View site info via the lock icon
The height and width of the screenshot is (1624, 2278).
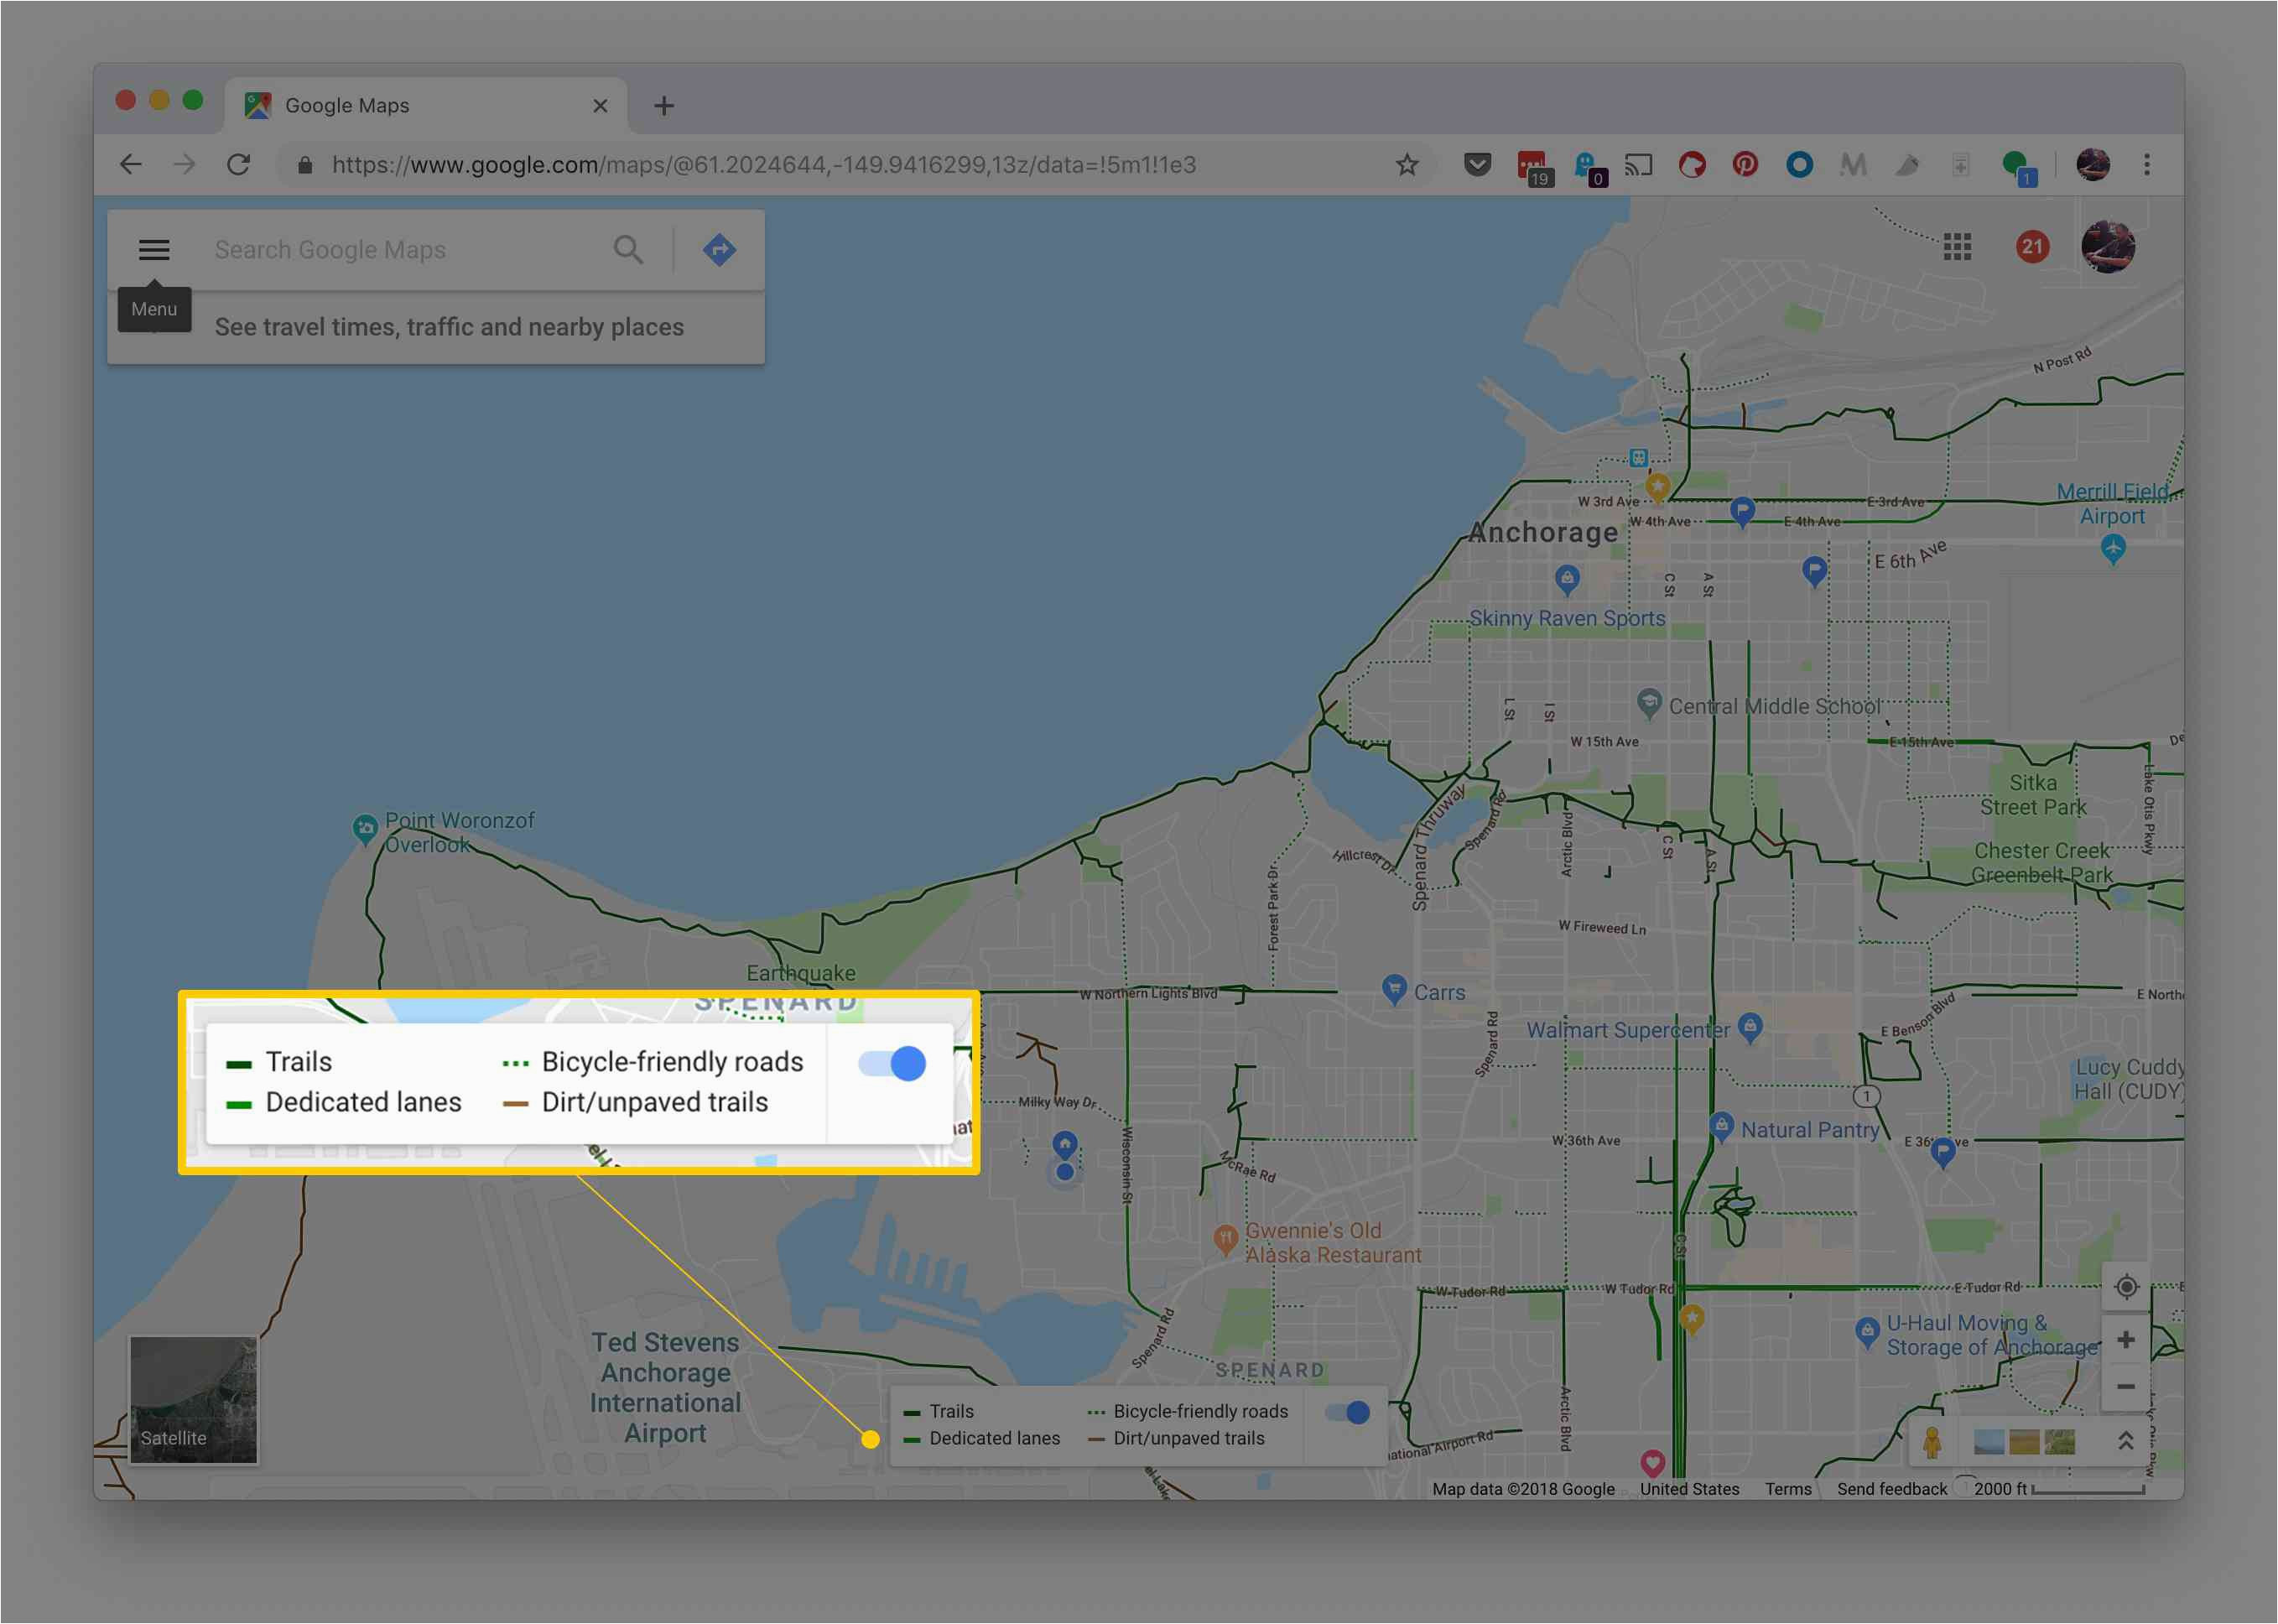pyautogui.click(x=305, y=165)
